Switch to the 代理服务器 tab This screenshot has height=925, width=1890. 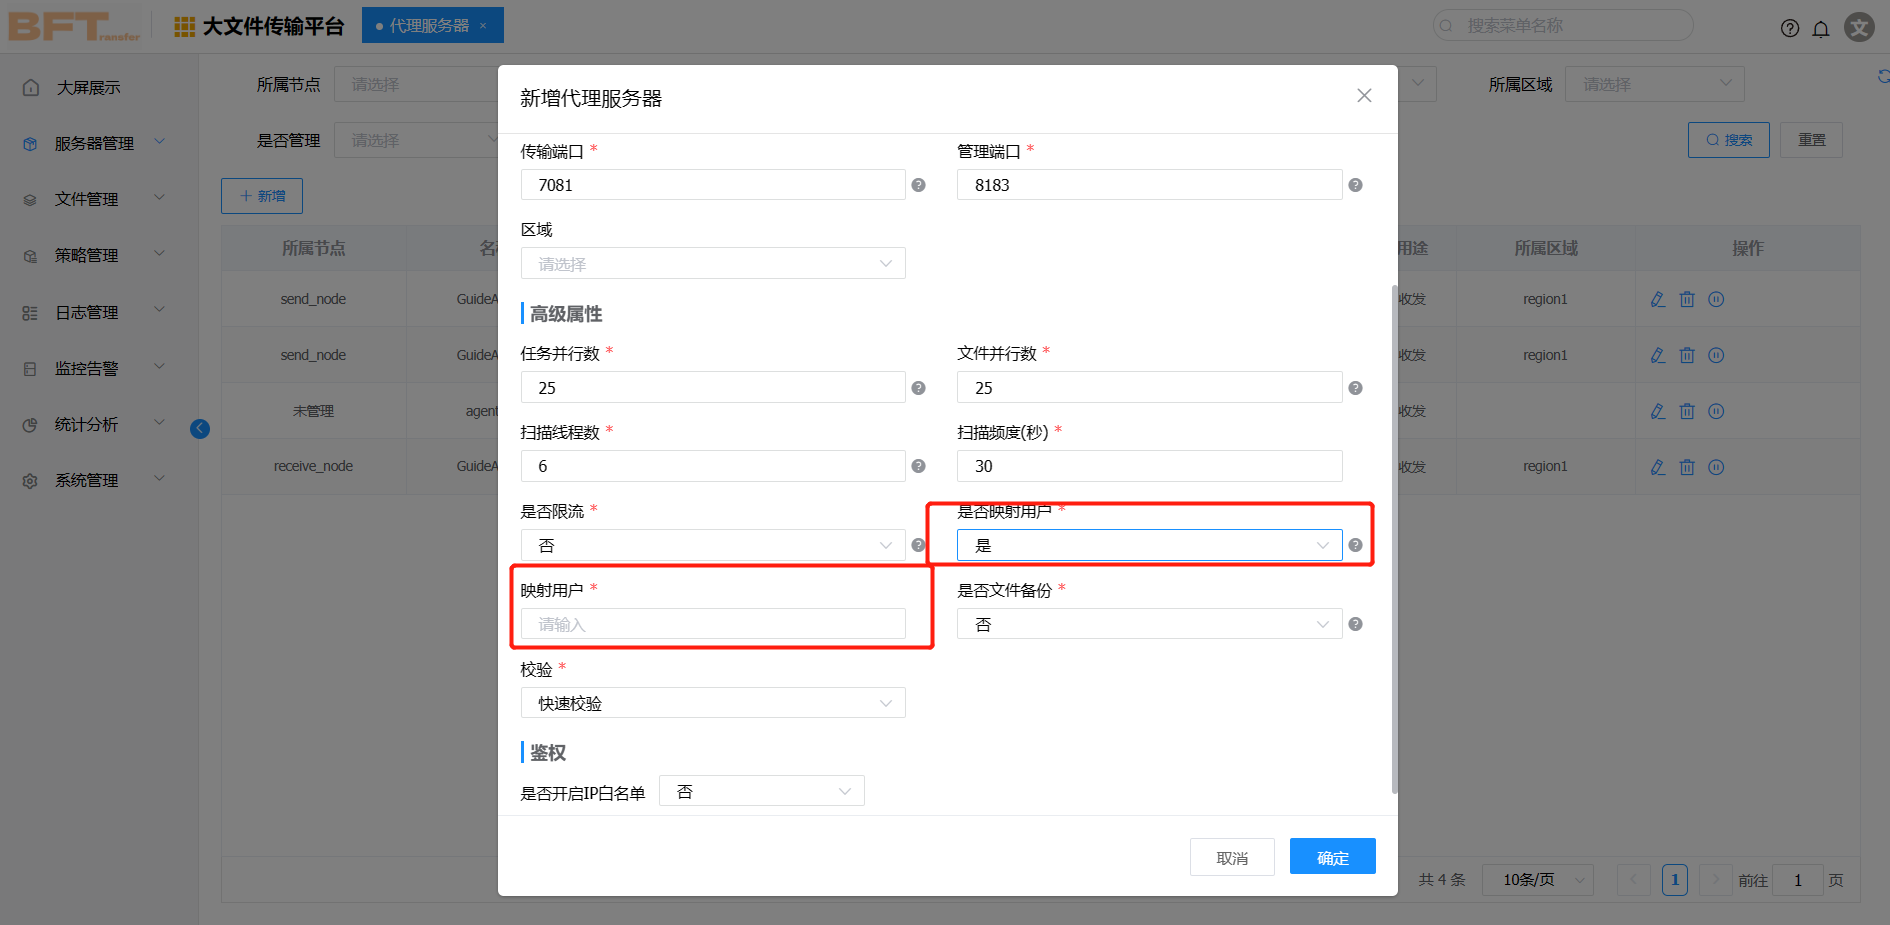[x=429, y=26]
